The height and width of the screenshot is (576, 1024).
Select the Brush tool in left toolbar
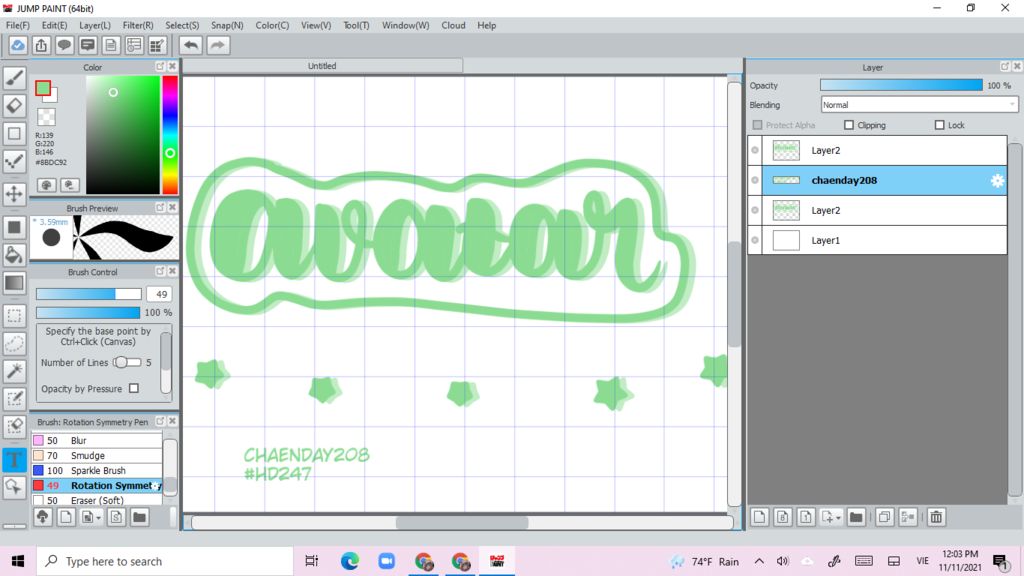pyautogui.click(x=14, y=78)
